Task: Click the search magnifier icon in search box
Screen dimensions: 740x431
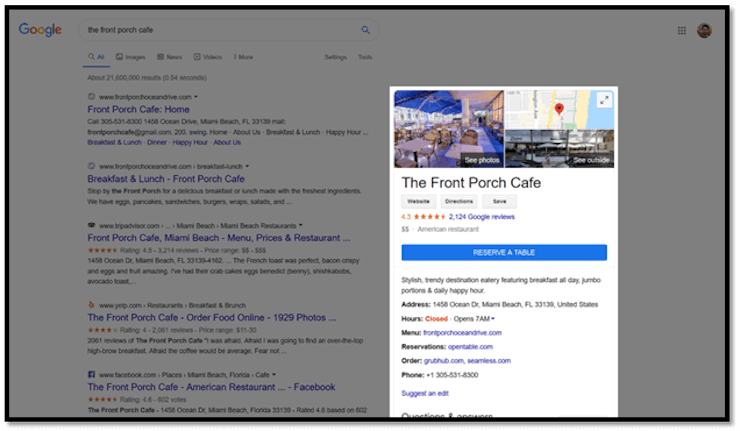Action: tap(365, 30)
